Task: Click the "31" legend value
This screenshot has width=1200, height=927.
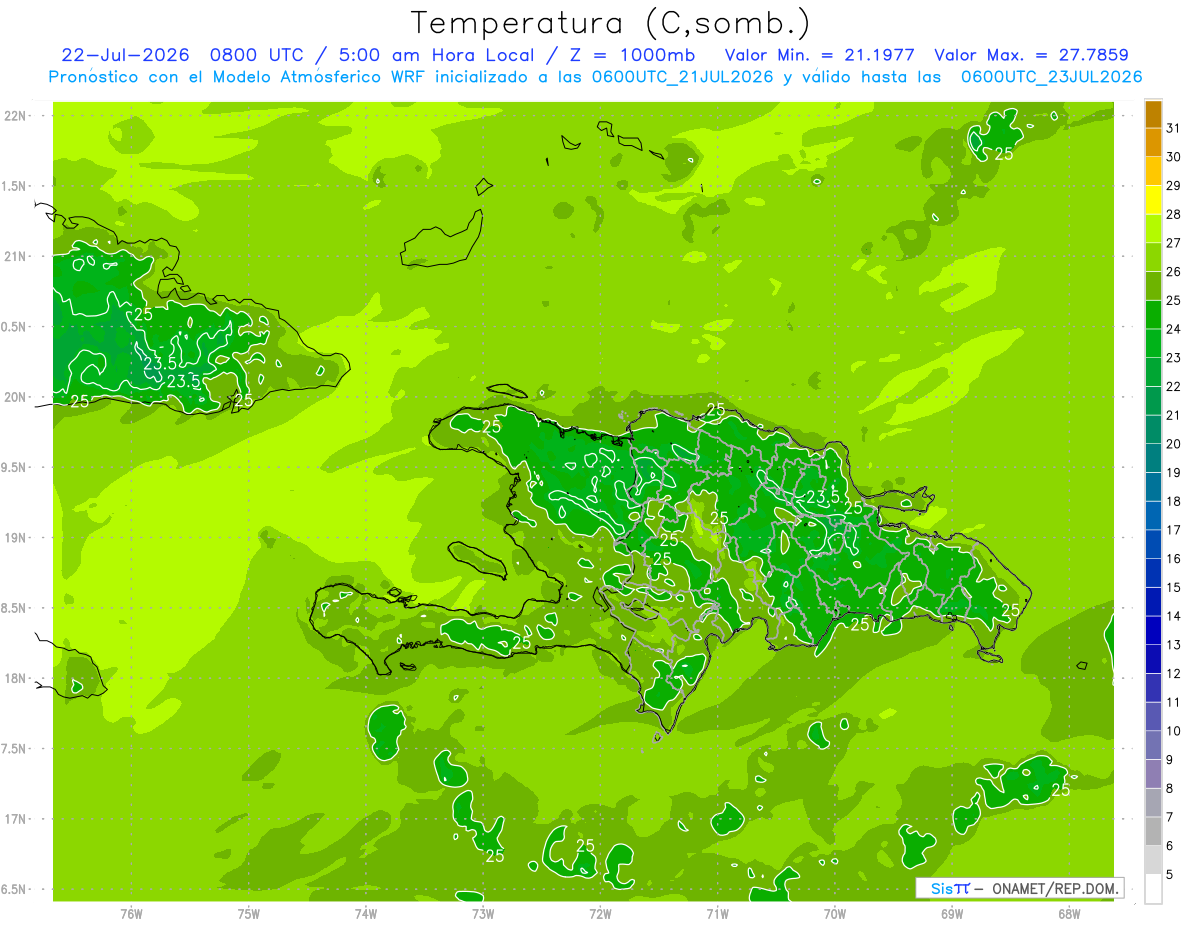Action: [x=1174, y=127]
